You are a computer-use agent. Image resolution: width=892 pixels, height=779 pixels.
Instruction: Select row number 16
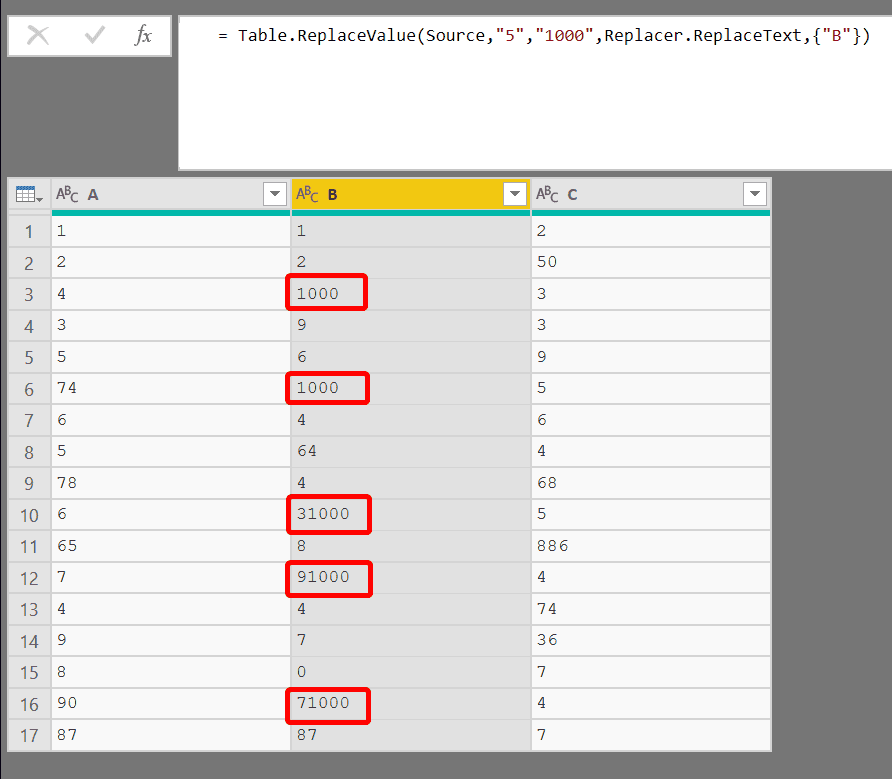point(30,704)
